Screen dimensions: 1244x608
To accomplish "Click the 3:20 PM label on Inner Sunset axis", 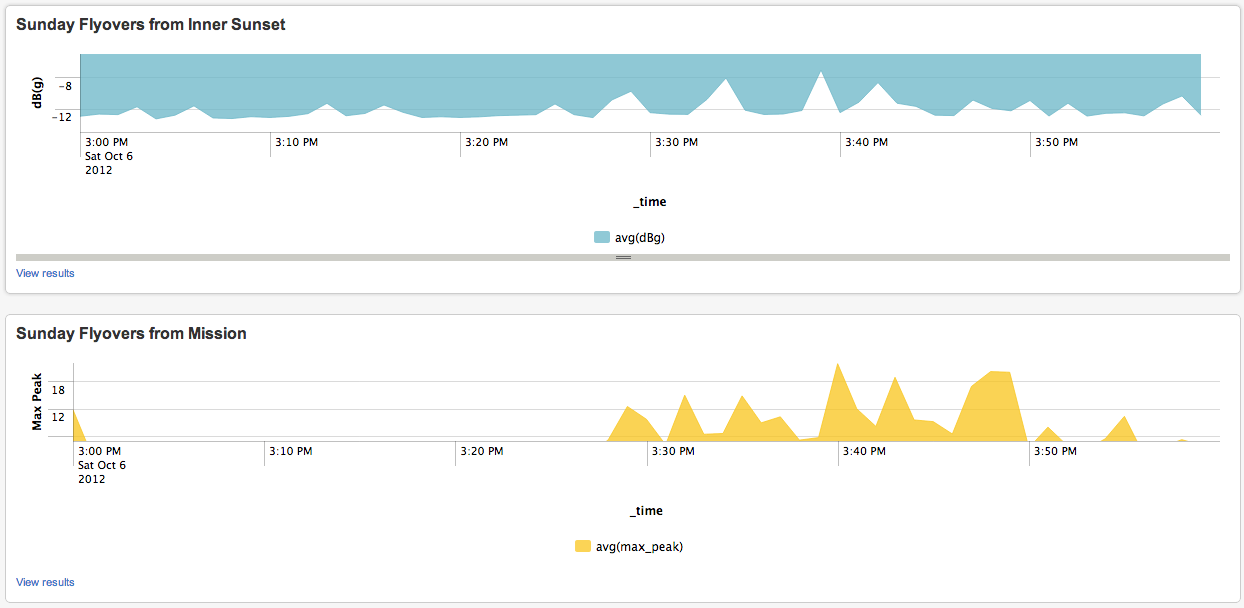I will (487, 143).
